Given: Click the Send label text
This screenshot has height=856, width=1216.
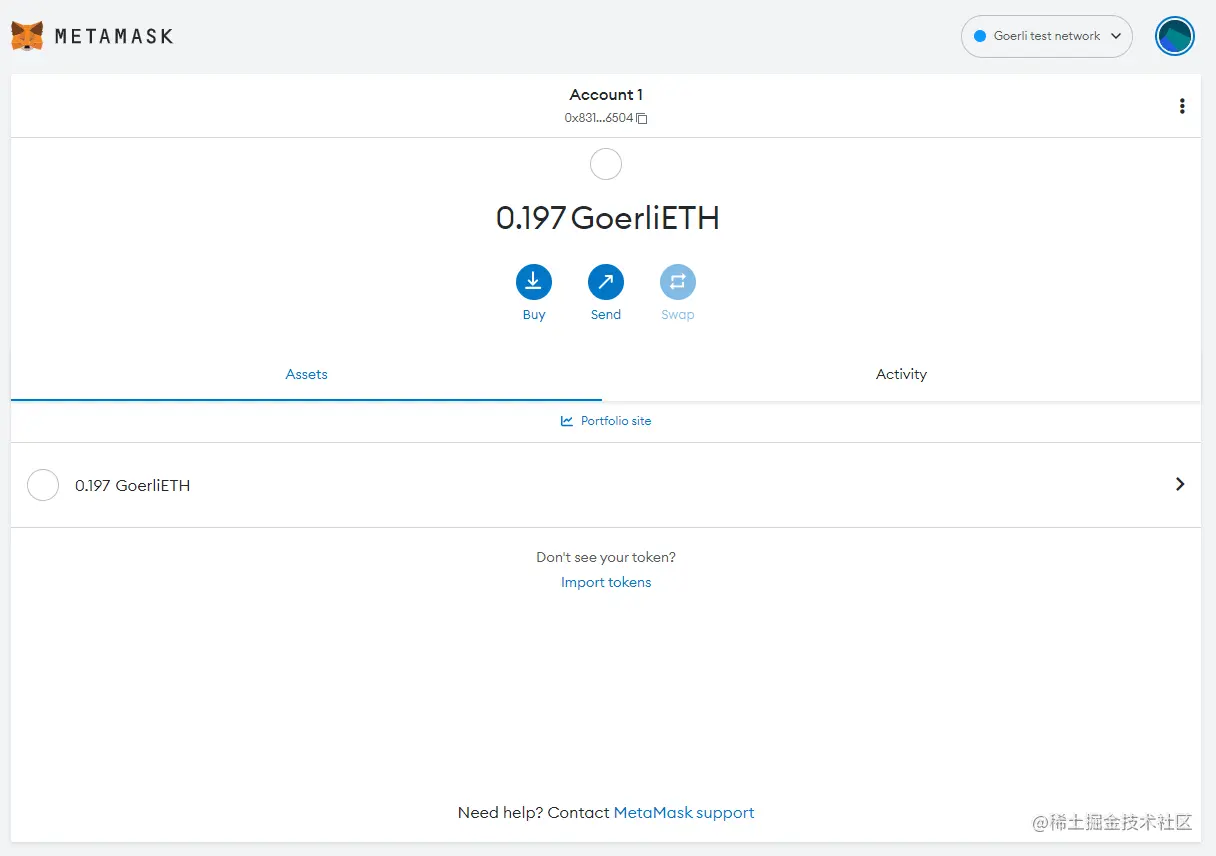Looking at the screenshot, I should click(x=606, y=314).
